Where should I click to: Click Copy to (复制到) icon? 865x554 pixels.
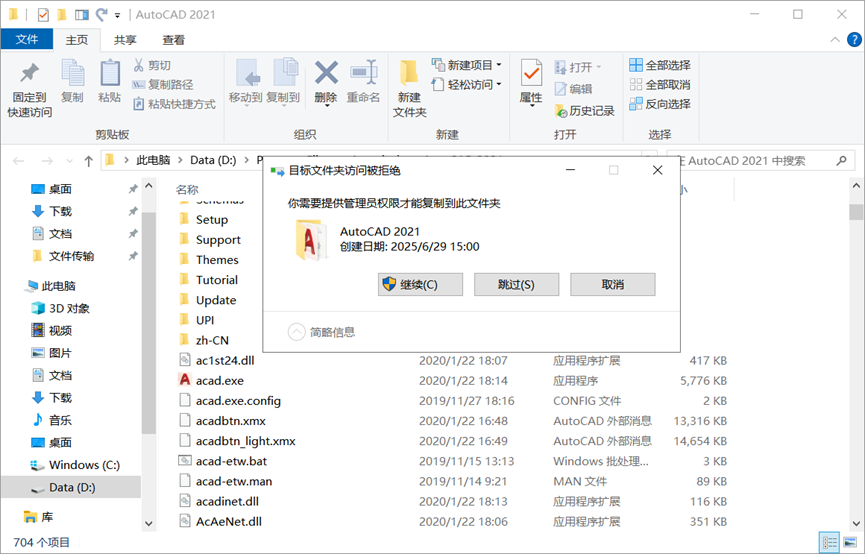tap(285, 73)
